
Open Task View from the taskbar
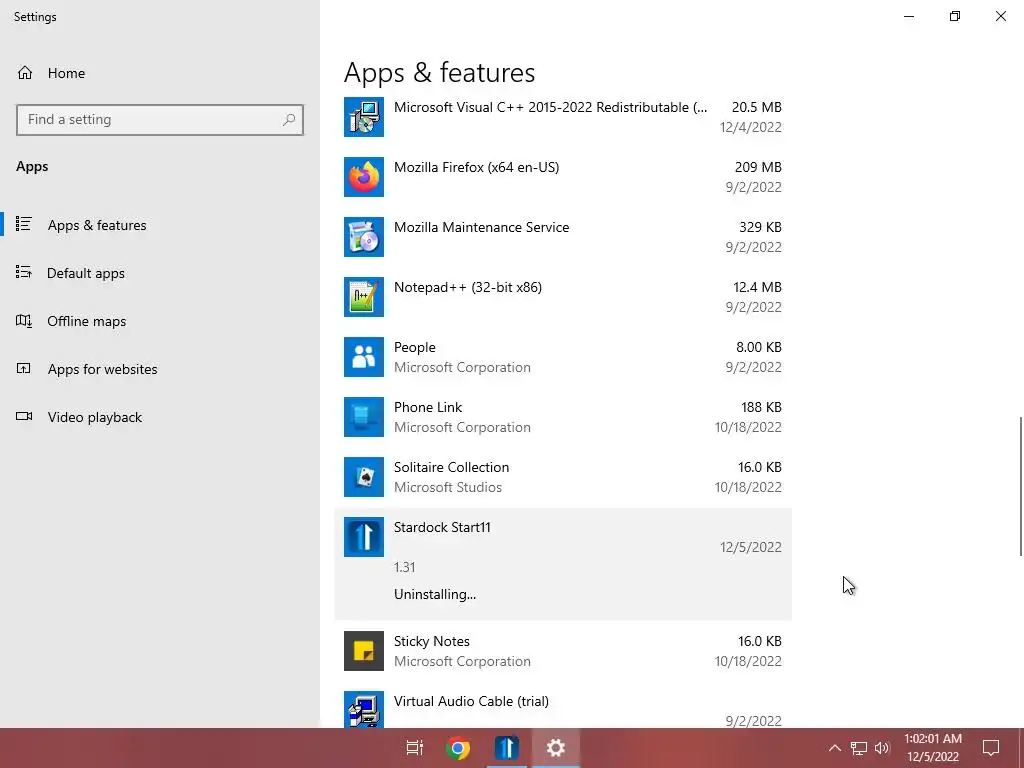click(x=415, y=748)
